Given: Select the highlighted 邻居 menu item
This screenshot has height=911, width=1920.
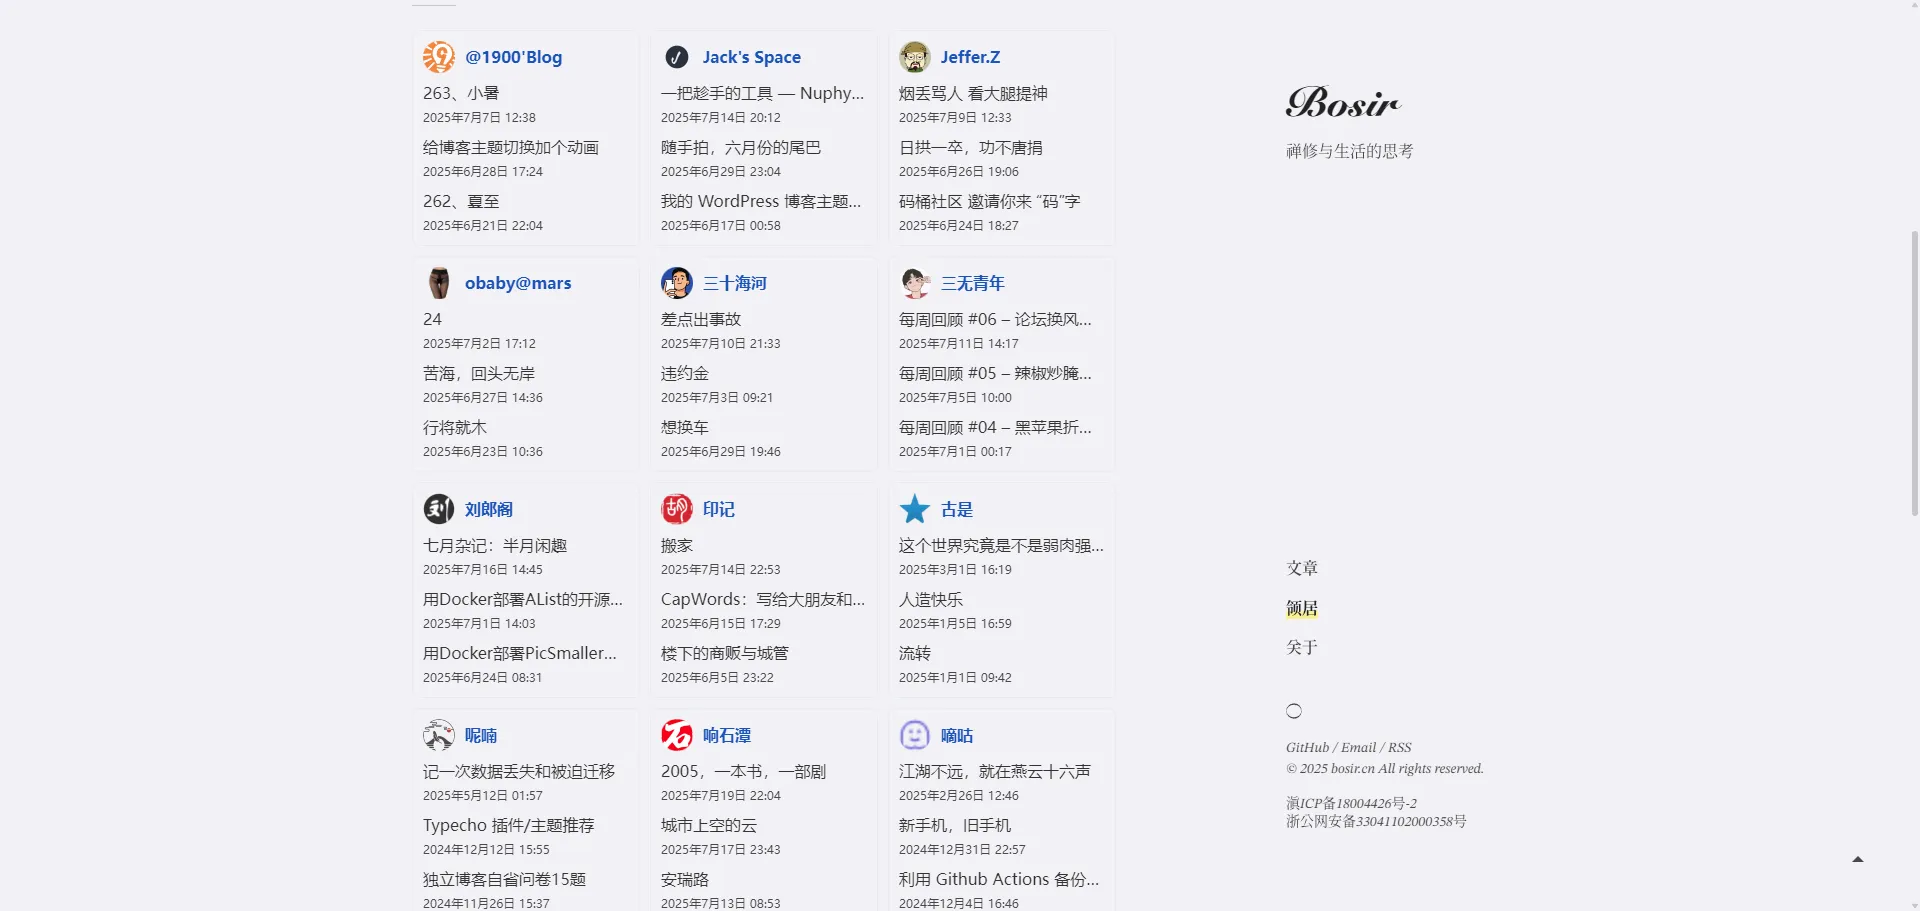Looking at the screenshot, I should click(x=1302, y=608).
